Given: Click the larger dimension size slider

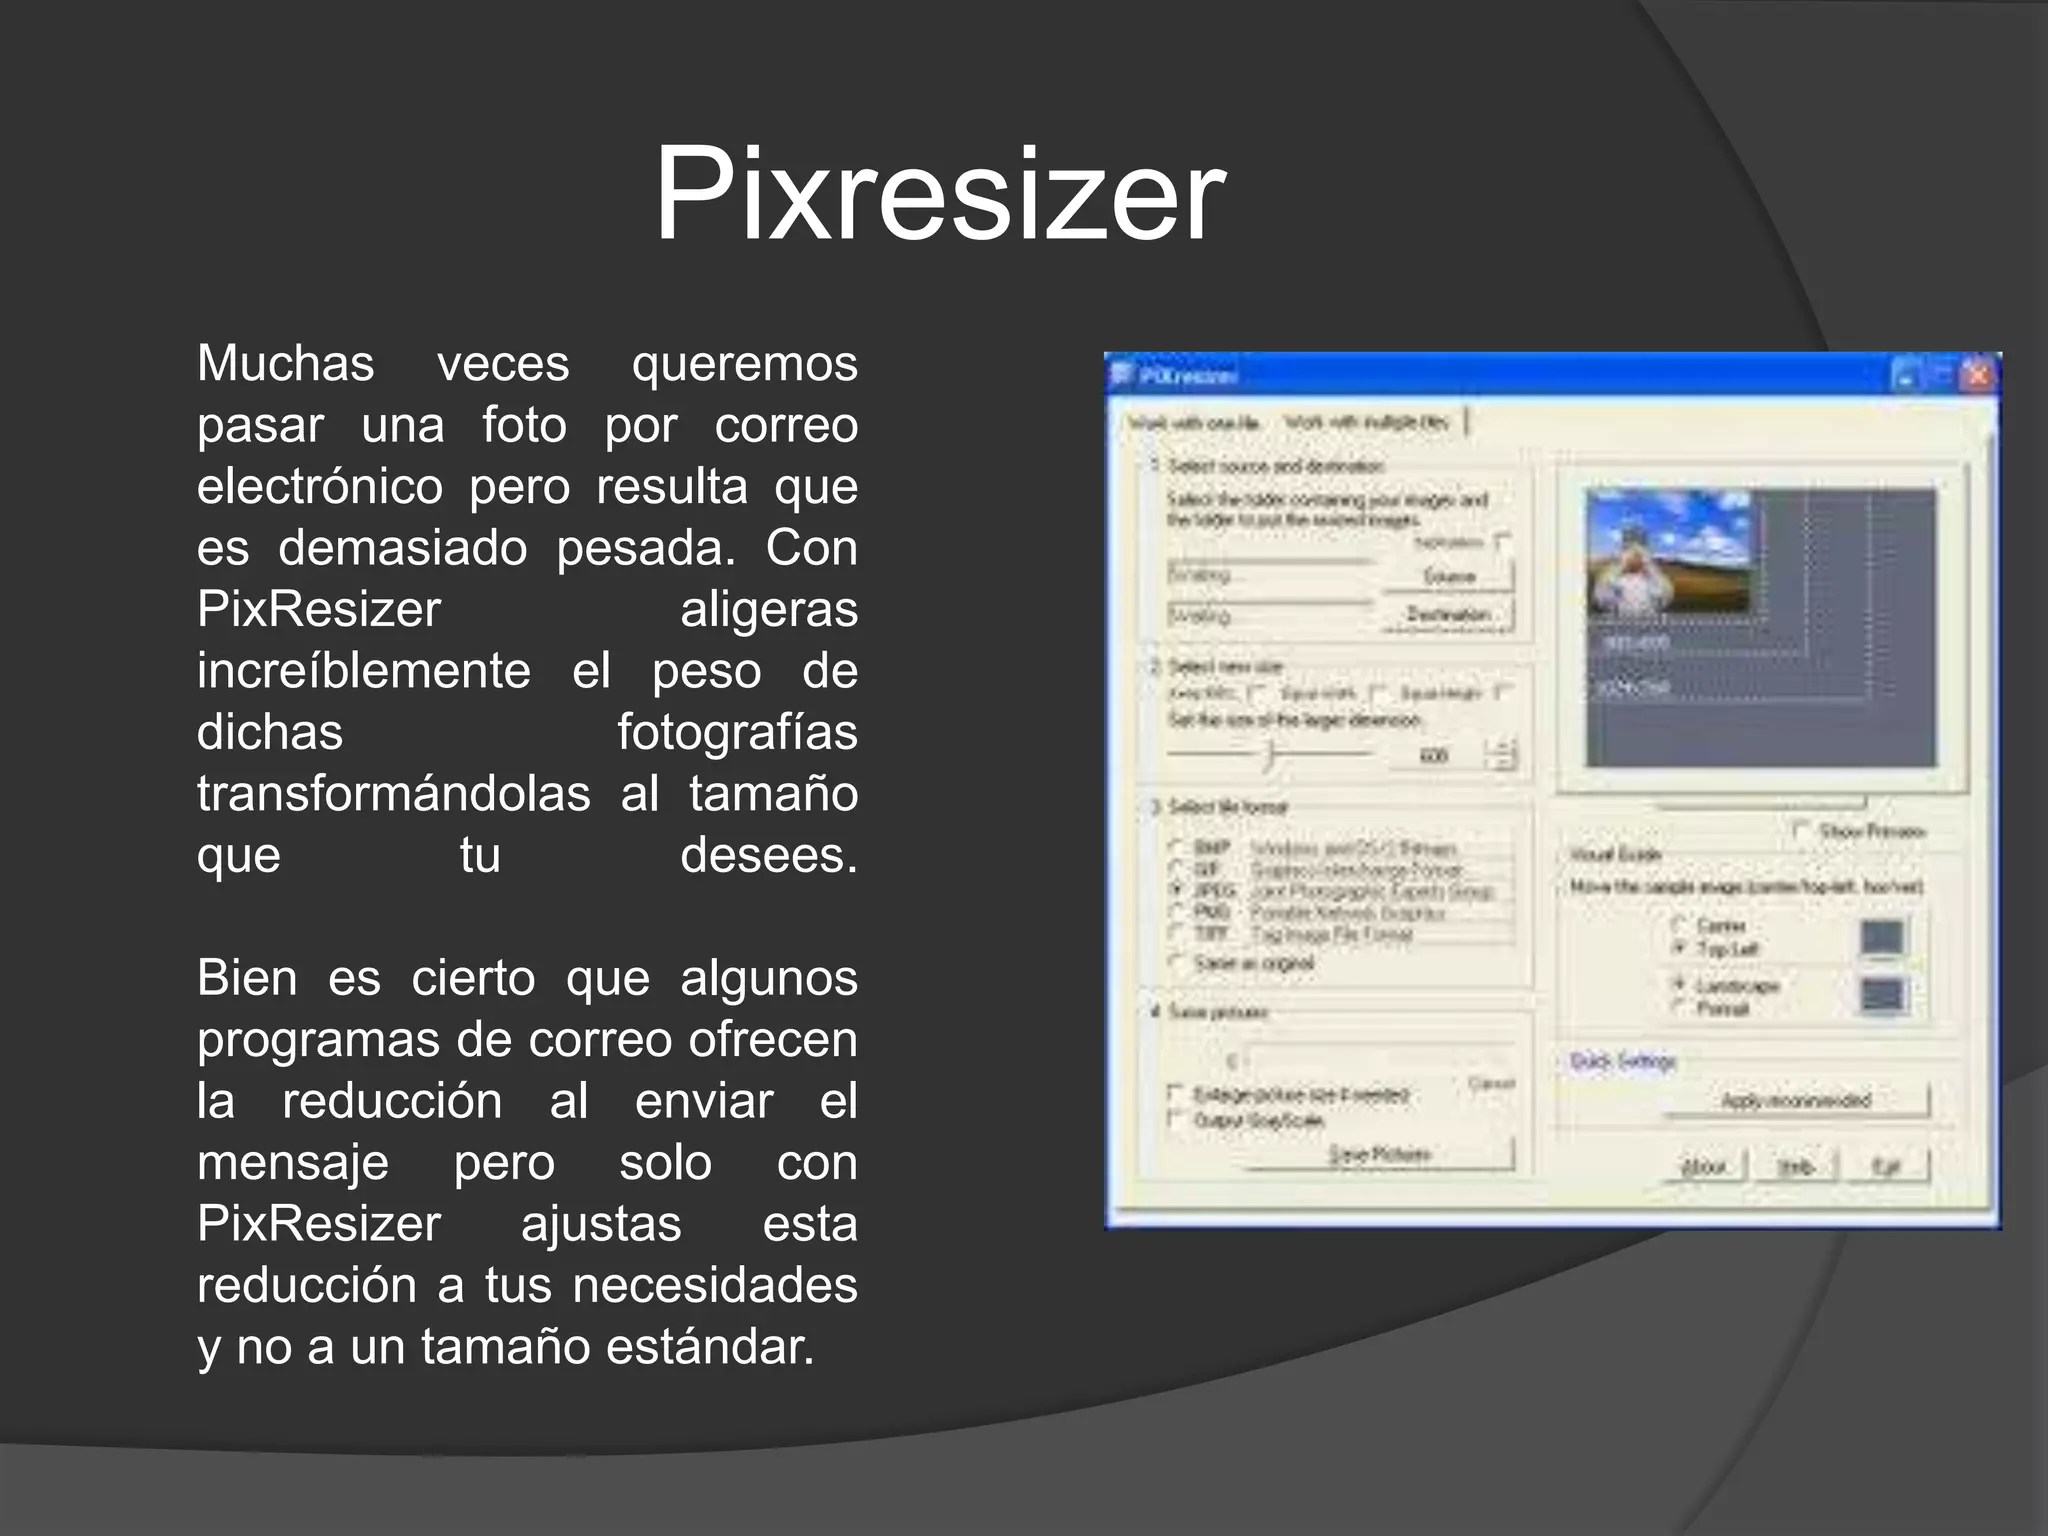Looking at the screenshot, I should [x=1271, y=753].
